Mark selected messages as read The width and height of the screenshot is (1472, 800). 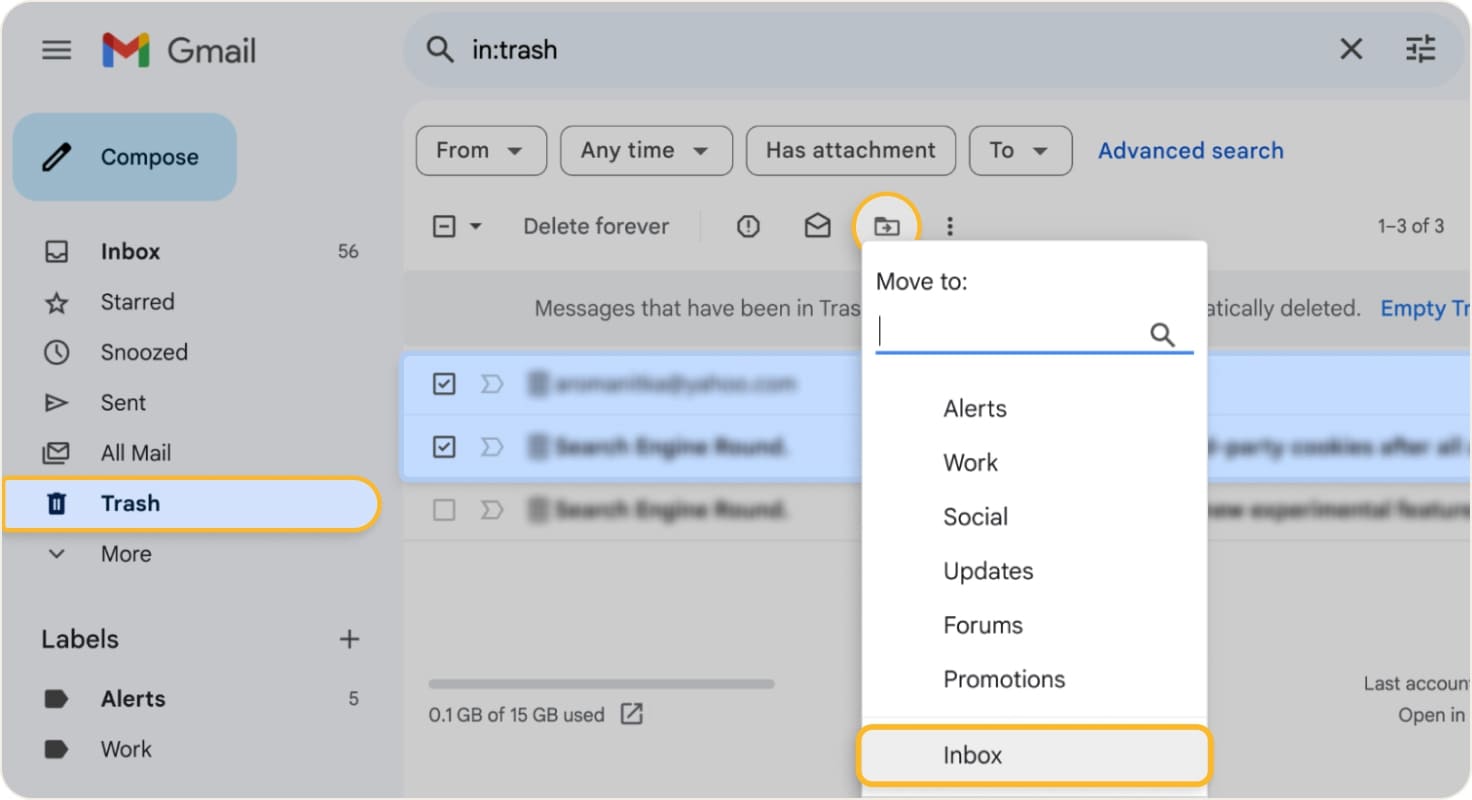[817, 227]
